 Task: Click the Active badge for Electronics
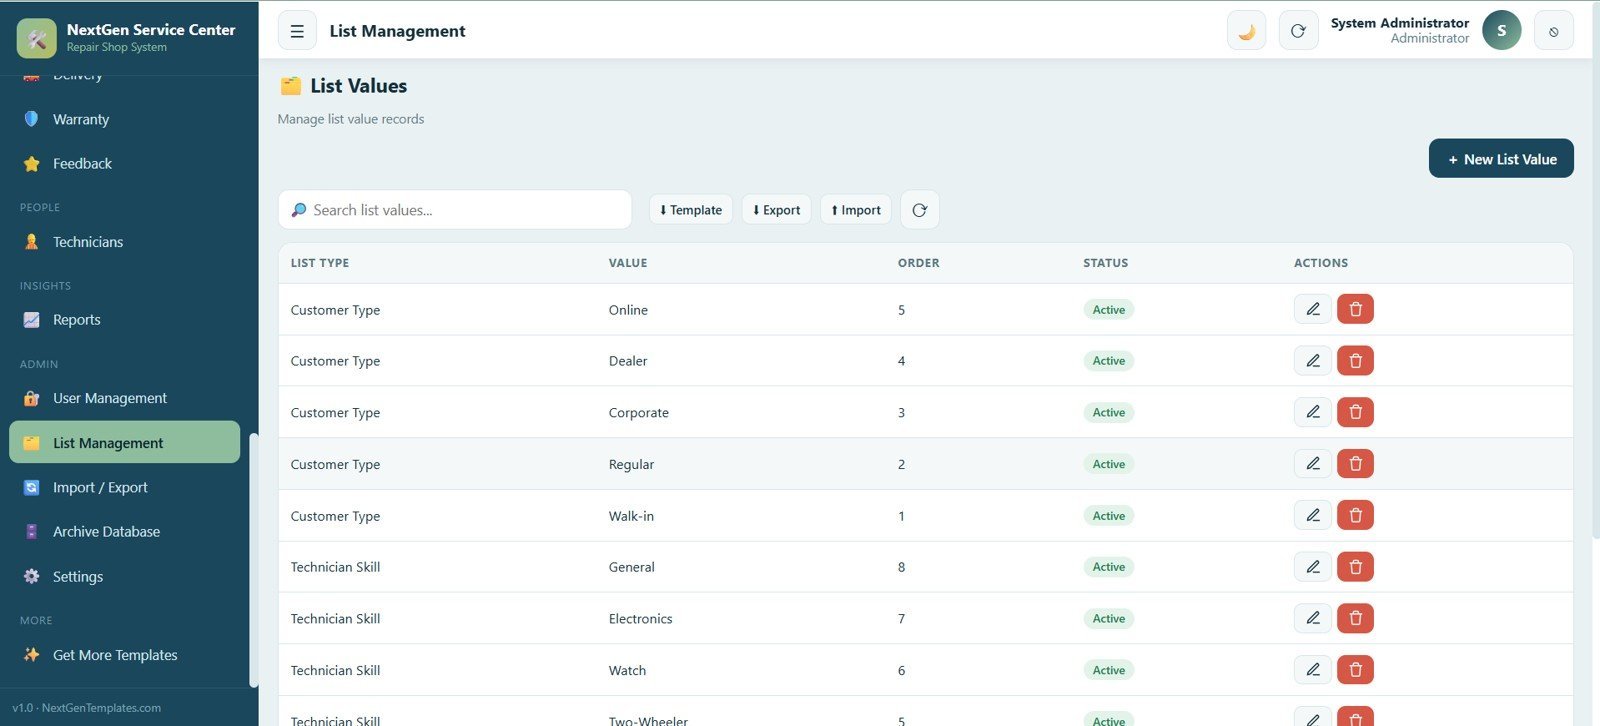coord(1108,619)
